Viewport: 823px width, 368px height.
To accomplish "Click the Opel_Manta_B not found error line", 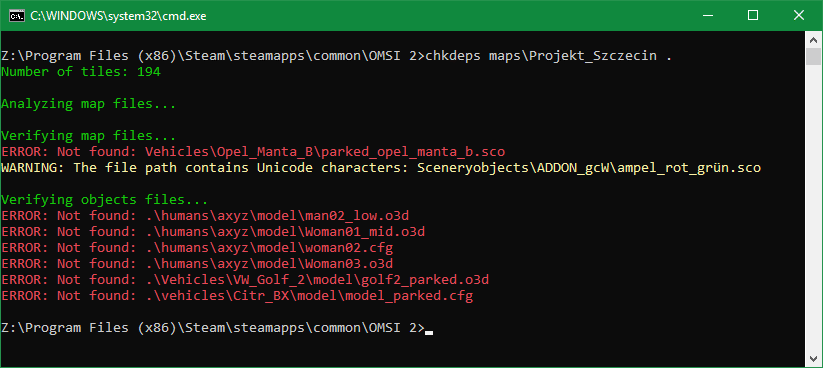I will tap(253, 152).
